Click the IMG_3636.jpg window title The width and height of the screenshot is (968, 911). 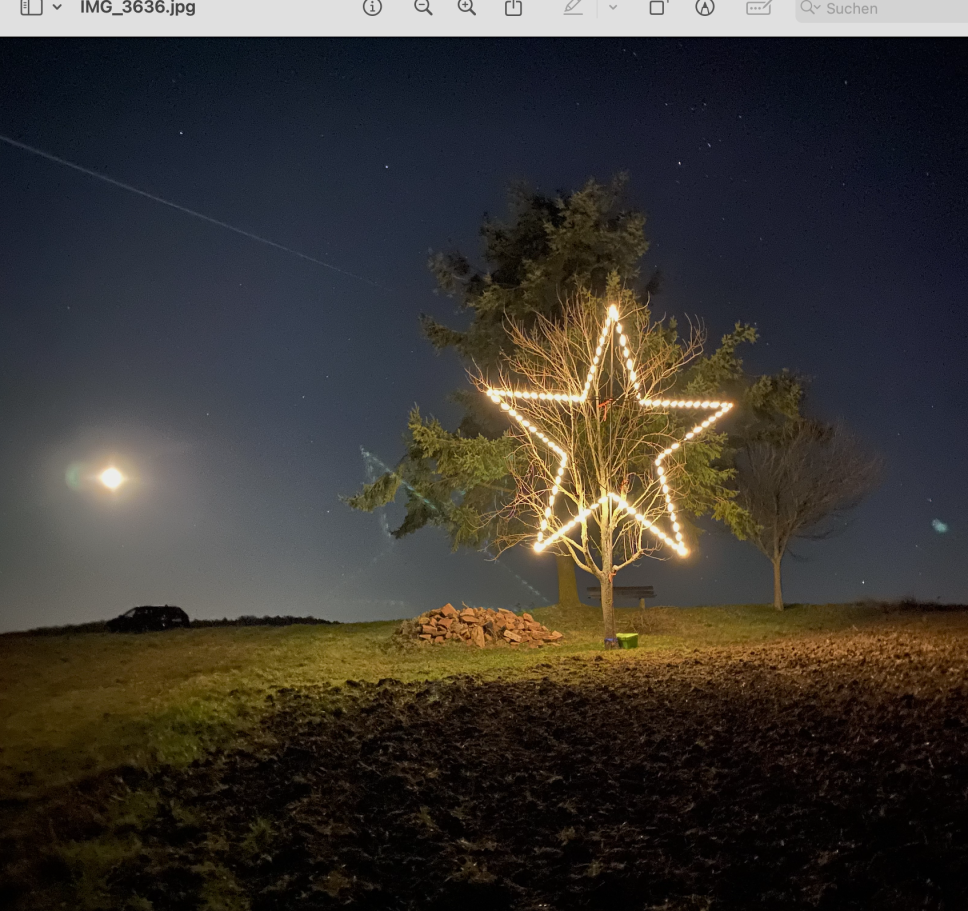(138, 7)
